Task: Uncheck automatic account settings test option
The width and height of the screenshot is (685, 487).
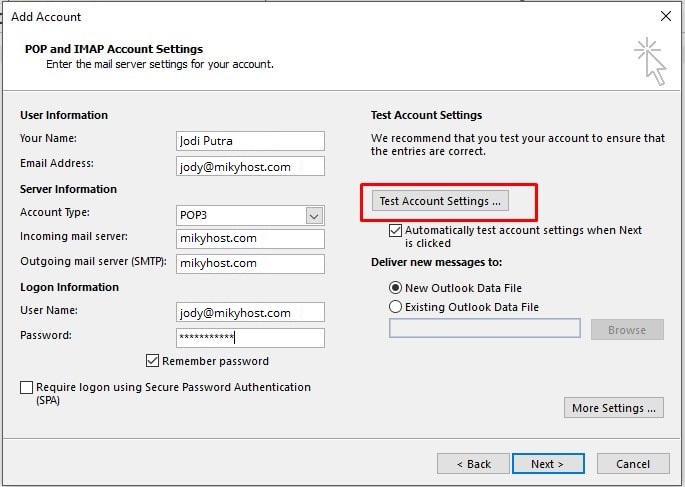Action: click(395, 230)
